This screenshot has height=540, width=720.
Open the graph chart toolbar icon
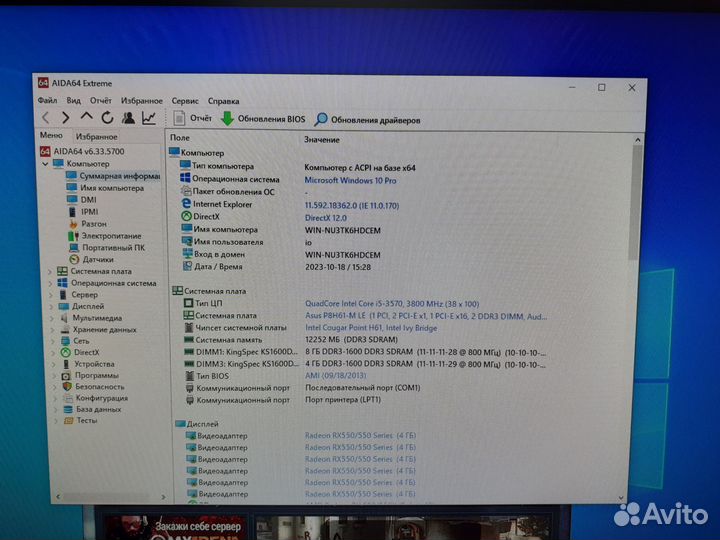149,118
